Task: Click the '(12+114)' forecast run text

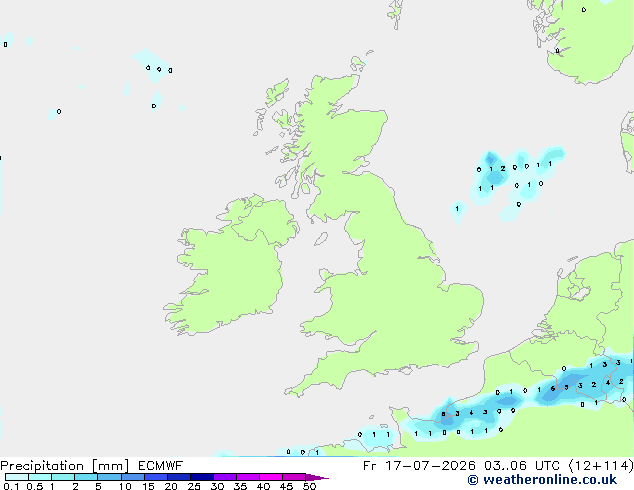Action: (601, 466)
